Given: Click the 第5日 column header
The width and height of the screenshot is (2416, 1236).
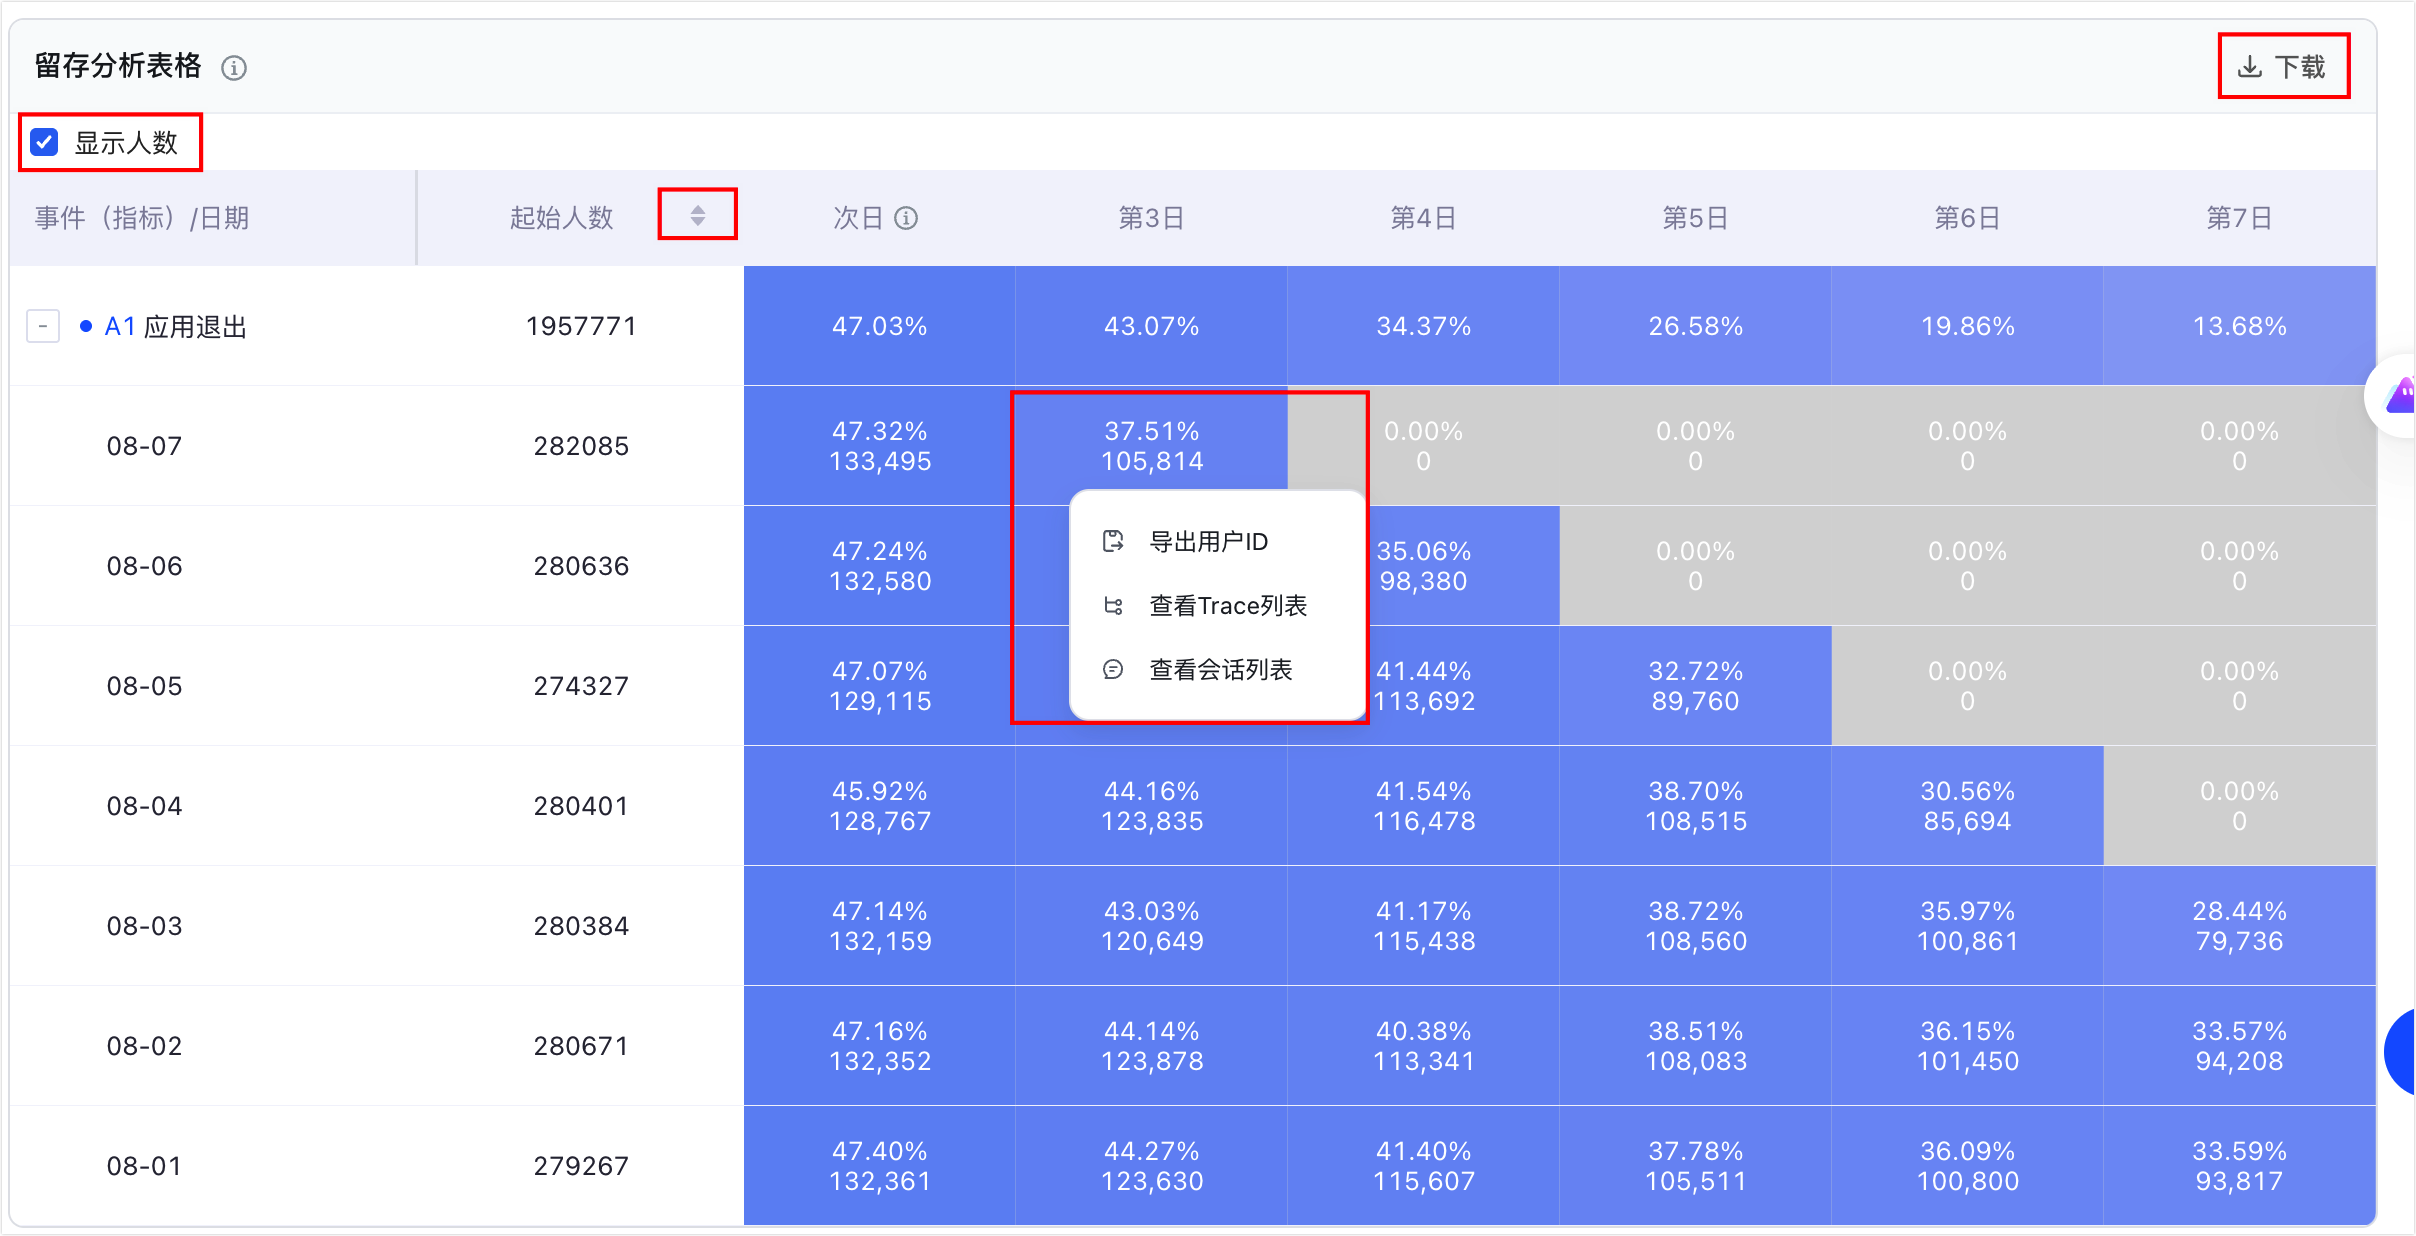Looking at the screenshot, I should tap(1695, 218).
